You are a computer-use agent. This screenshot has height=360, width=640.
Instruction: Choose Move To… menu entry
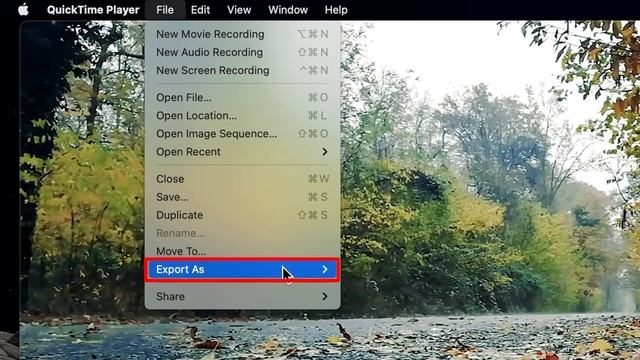pyautogui.click(x=242, y=251)
